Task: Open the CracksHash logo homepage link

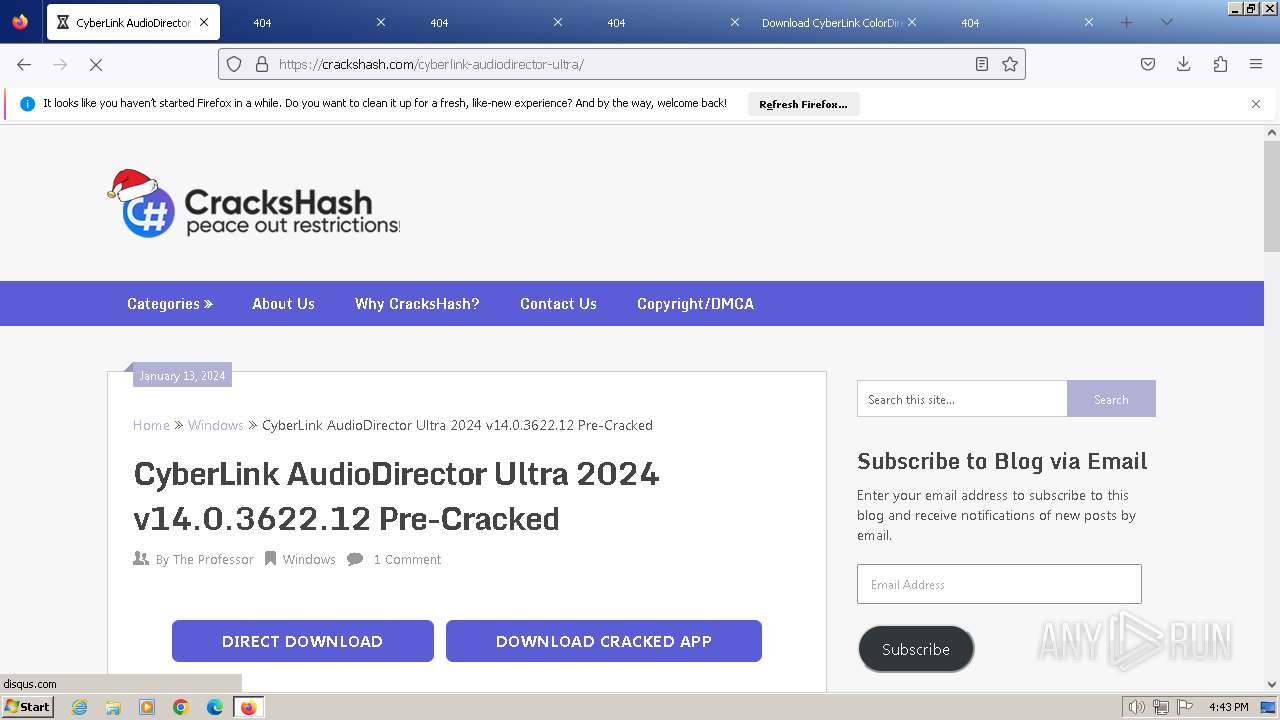Action: (253, 203)
